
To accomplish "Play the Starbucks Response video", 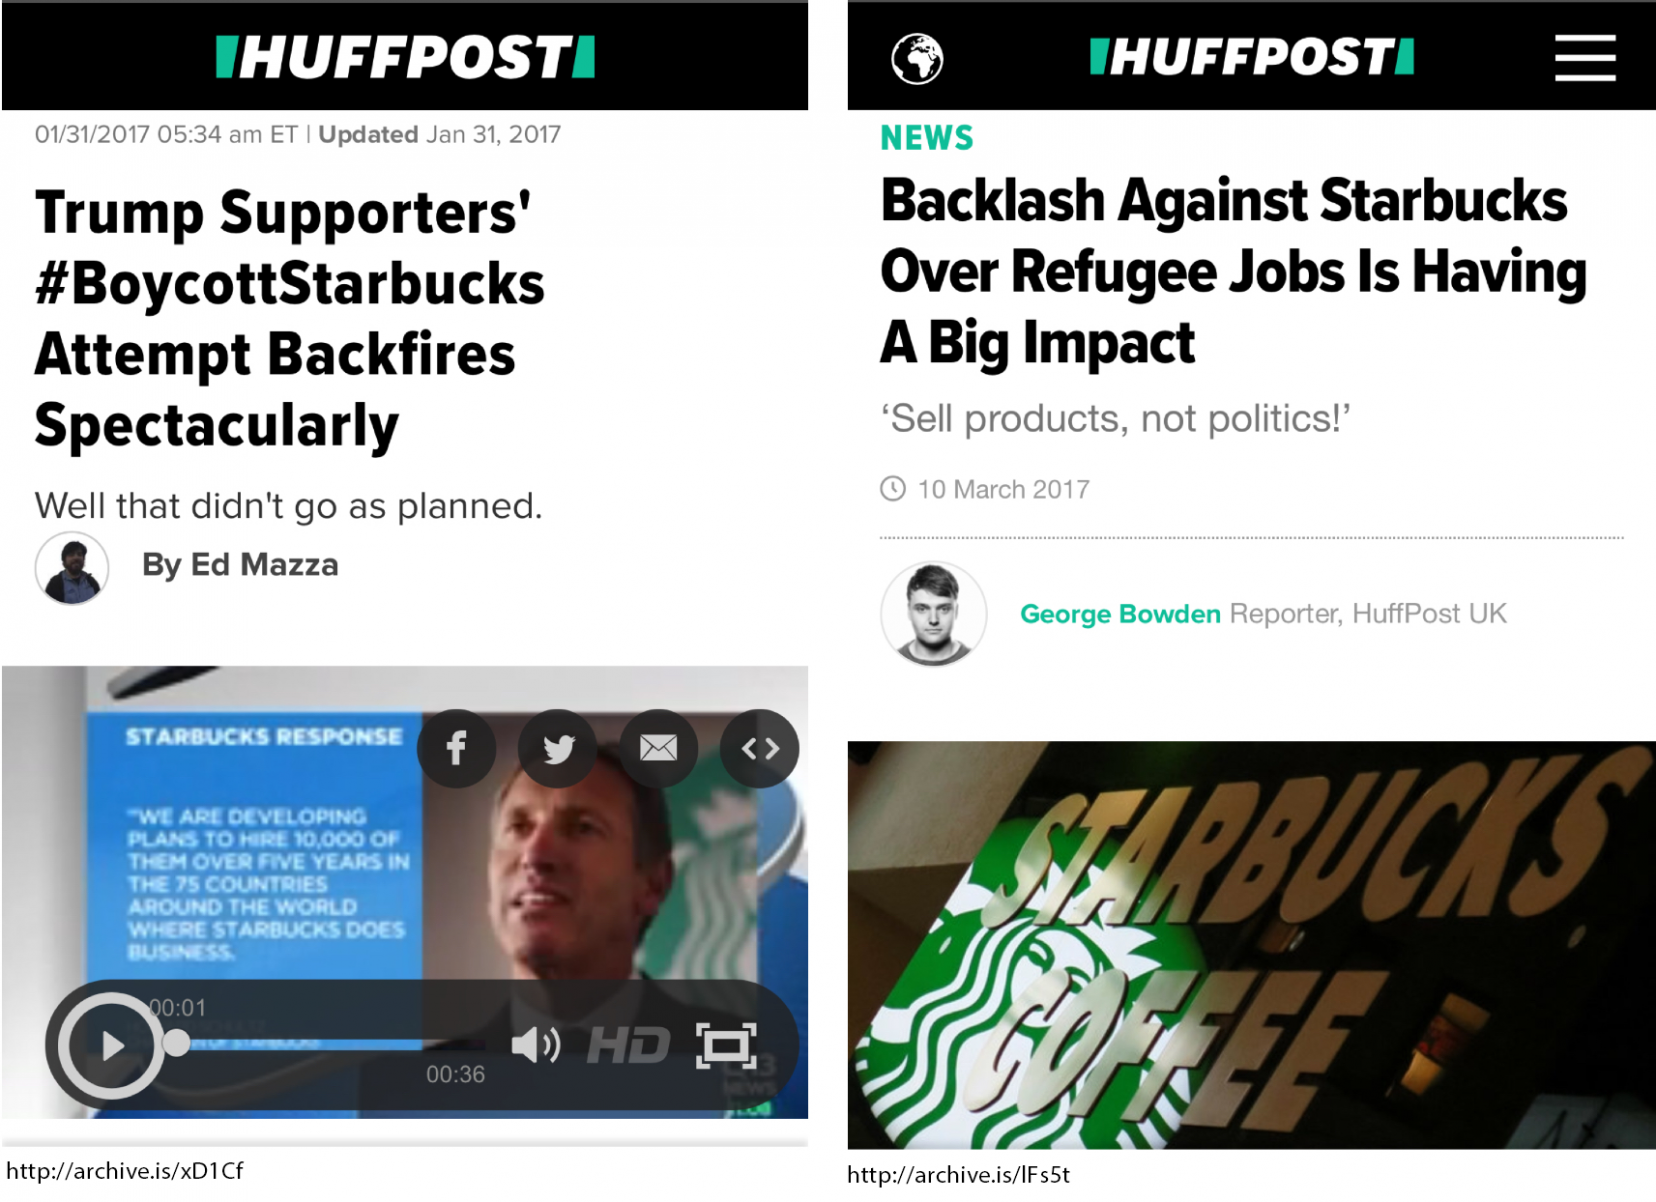I will [x=111, y=1046].
